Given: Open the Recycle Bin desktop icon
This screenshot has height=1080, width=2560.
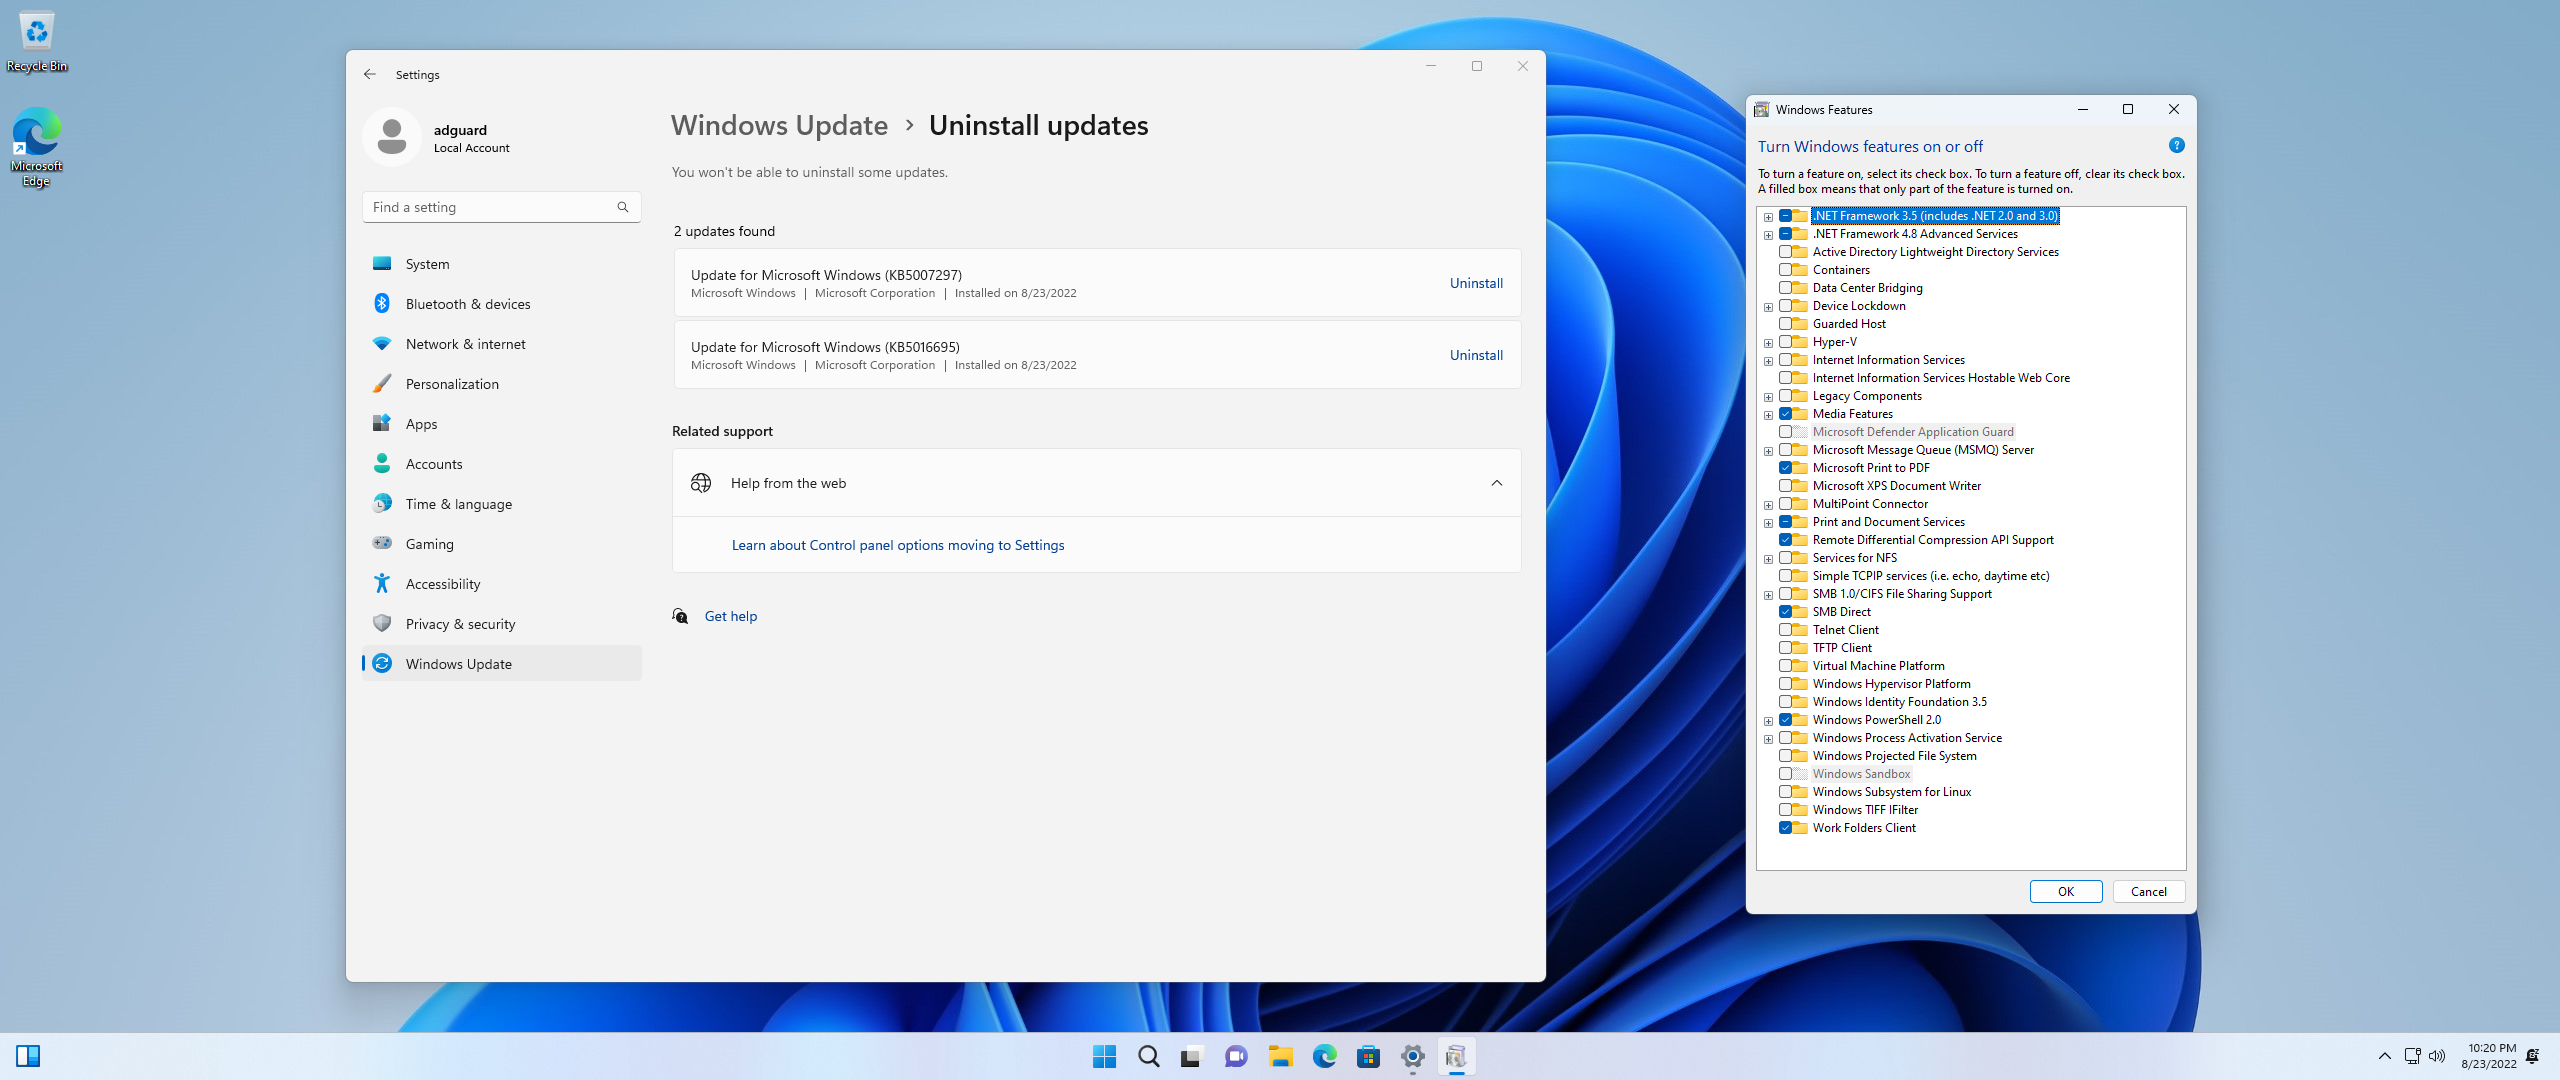Looking at the screenshot, I should 37,42.
